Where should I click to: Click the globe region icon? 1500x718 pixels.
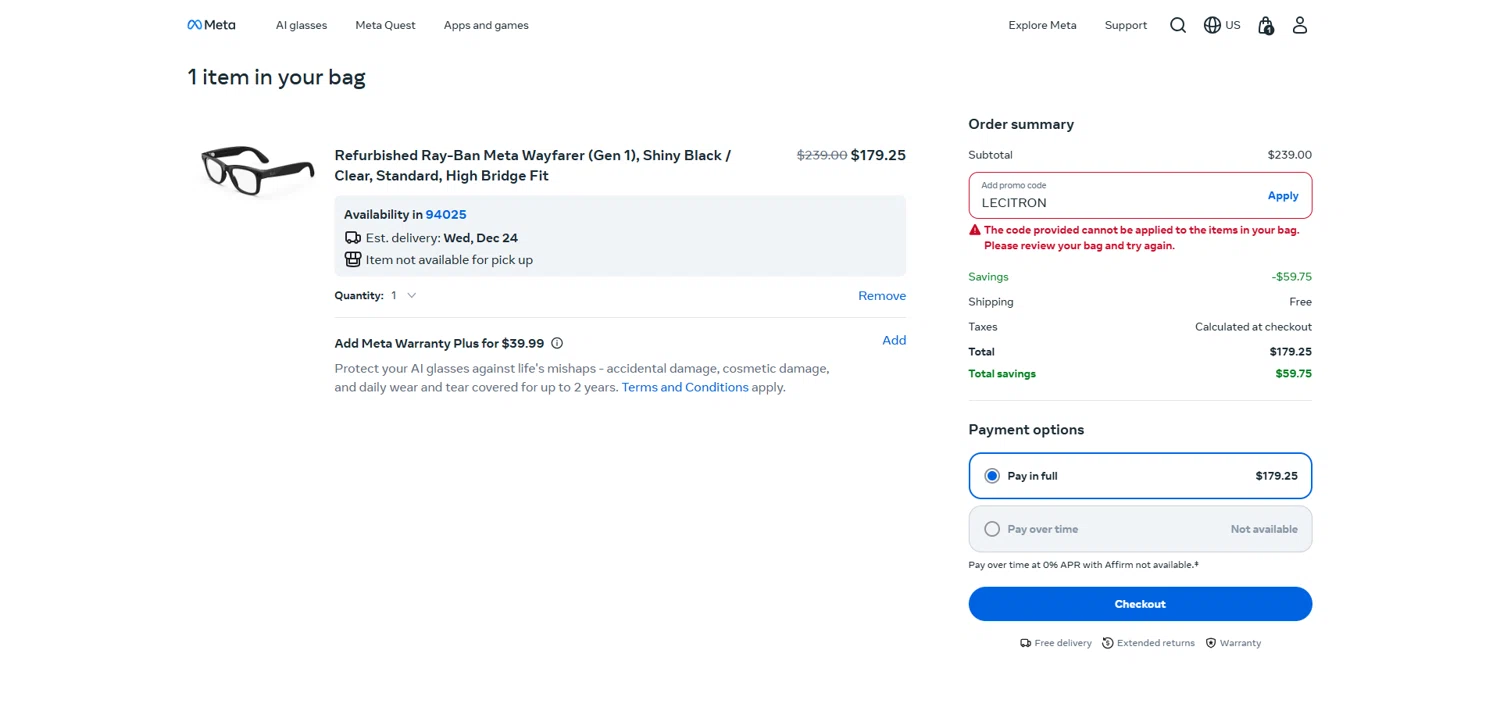(x=1212, y=25)
